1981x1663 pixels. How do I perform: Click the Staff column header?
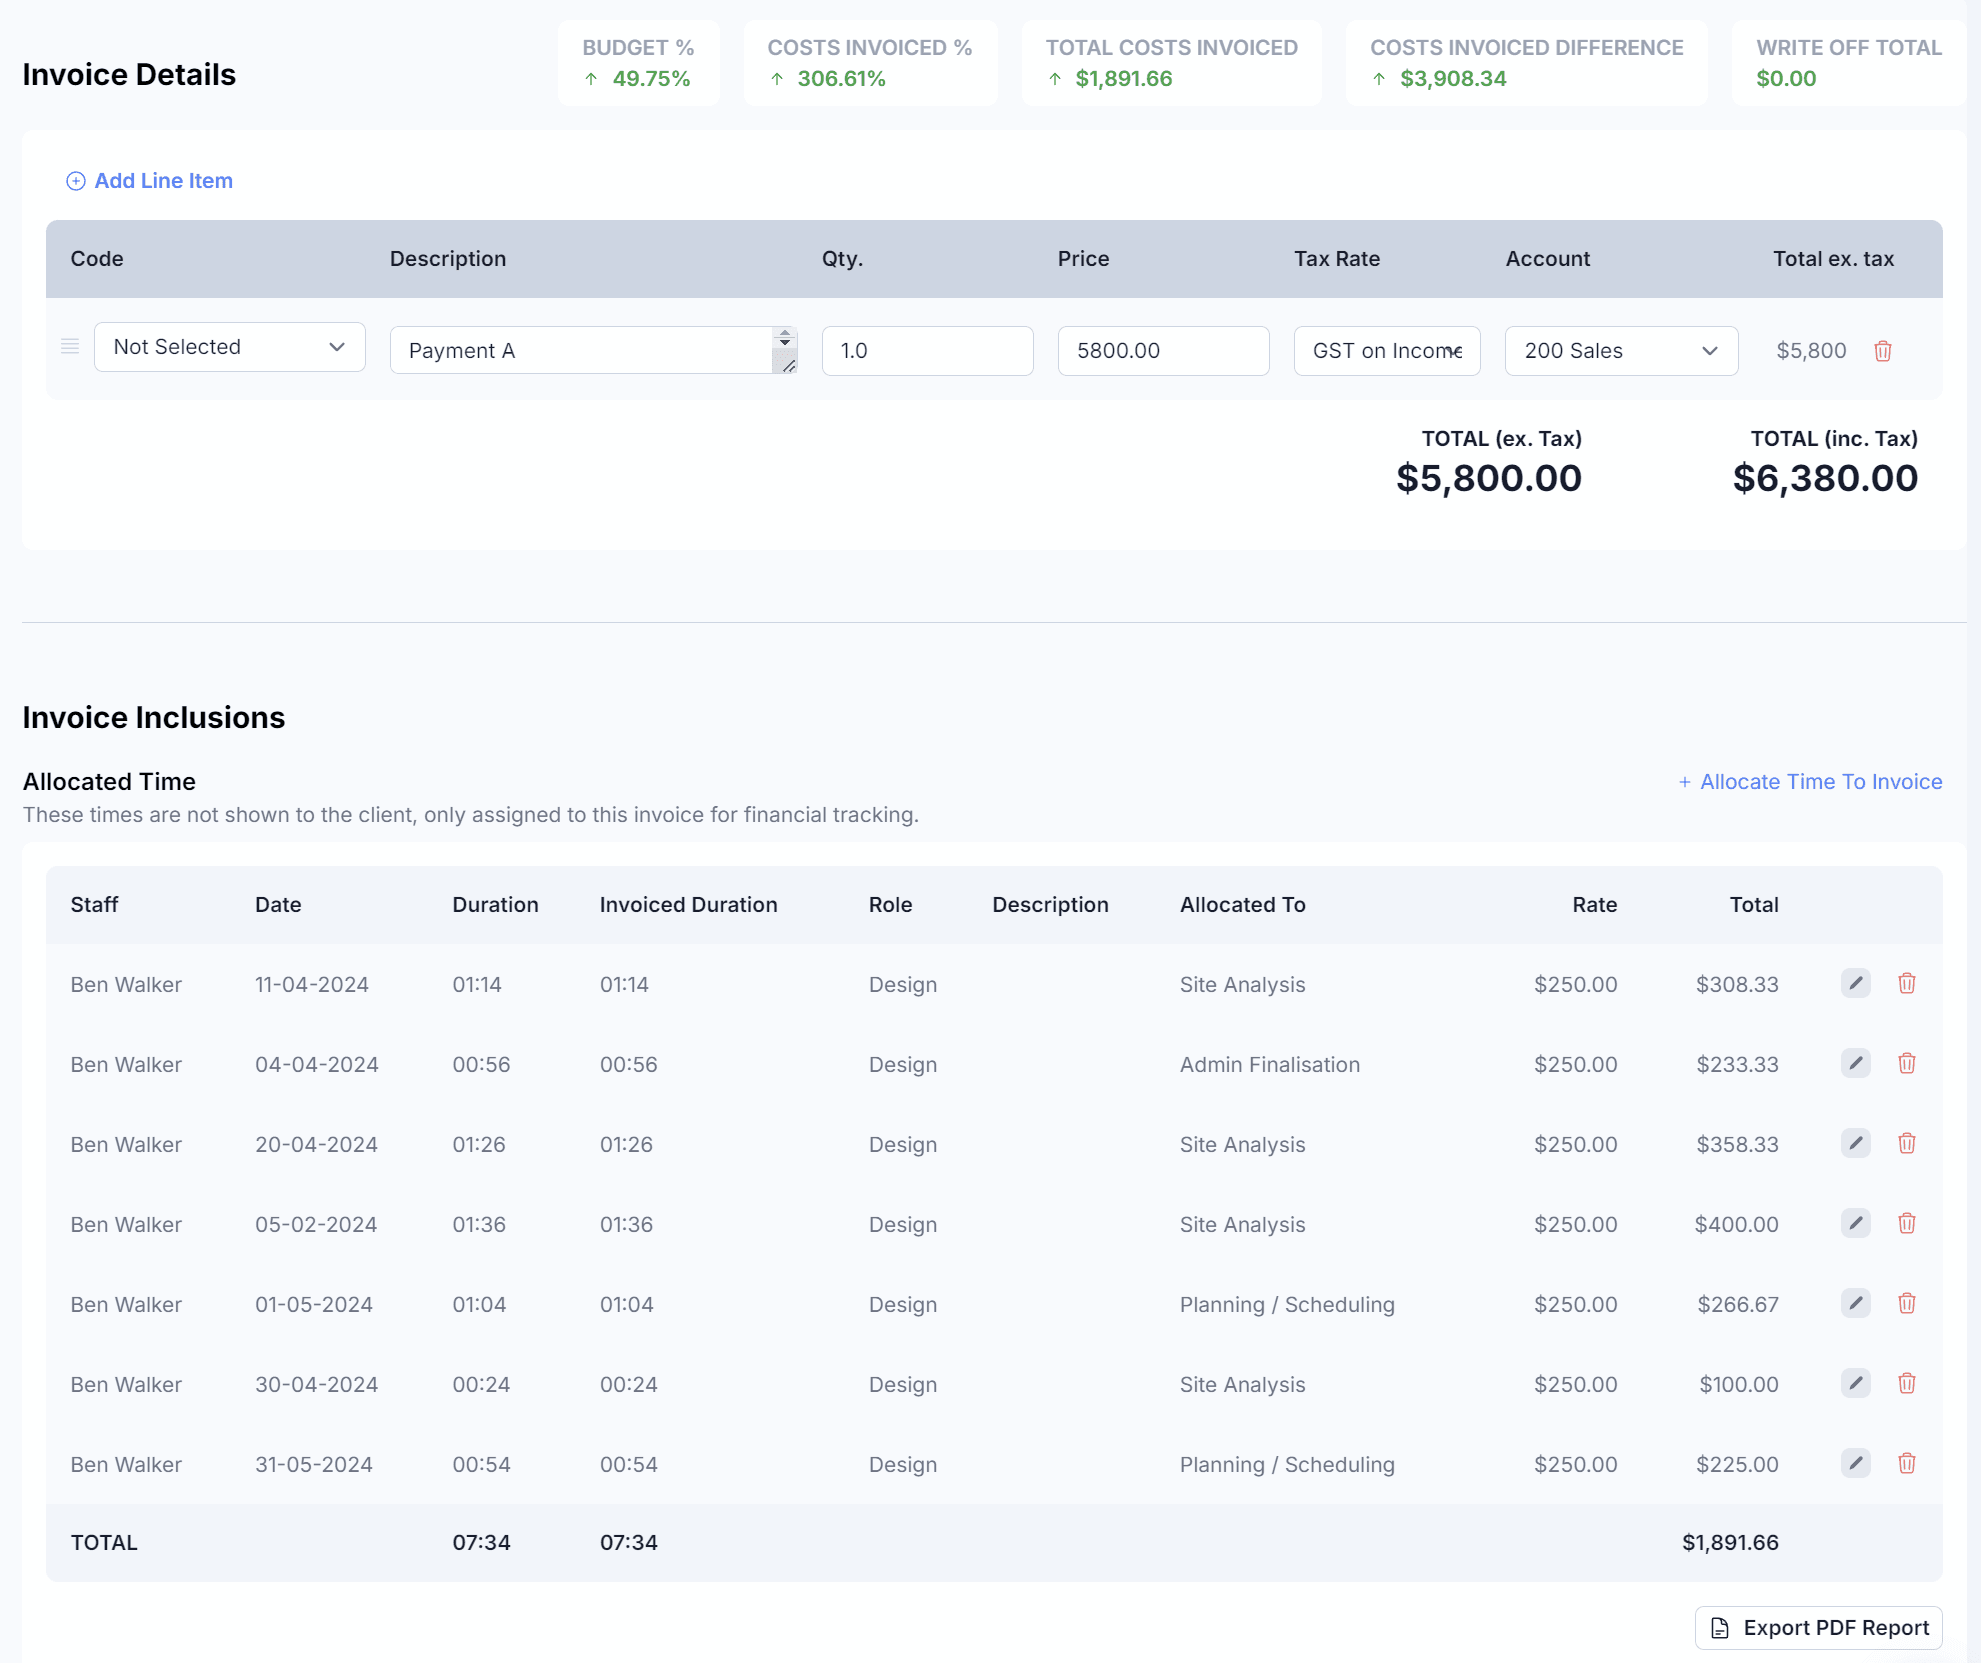click(x=94, y=905)
